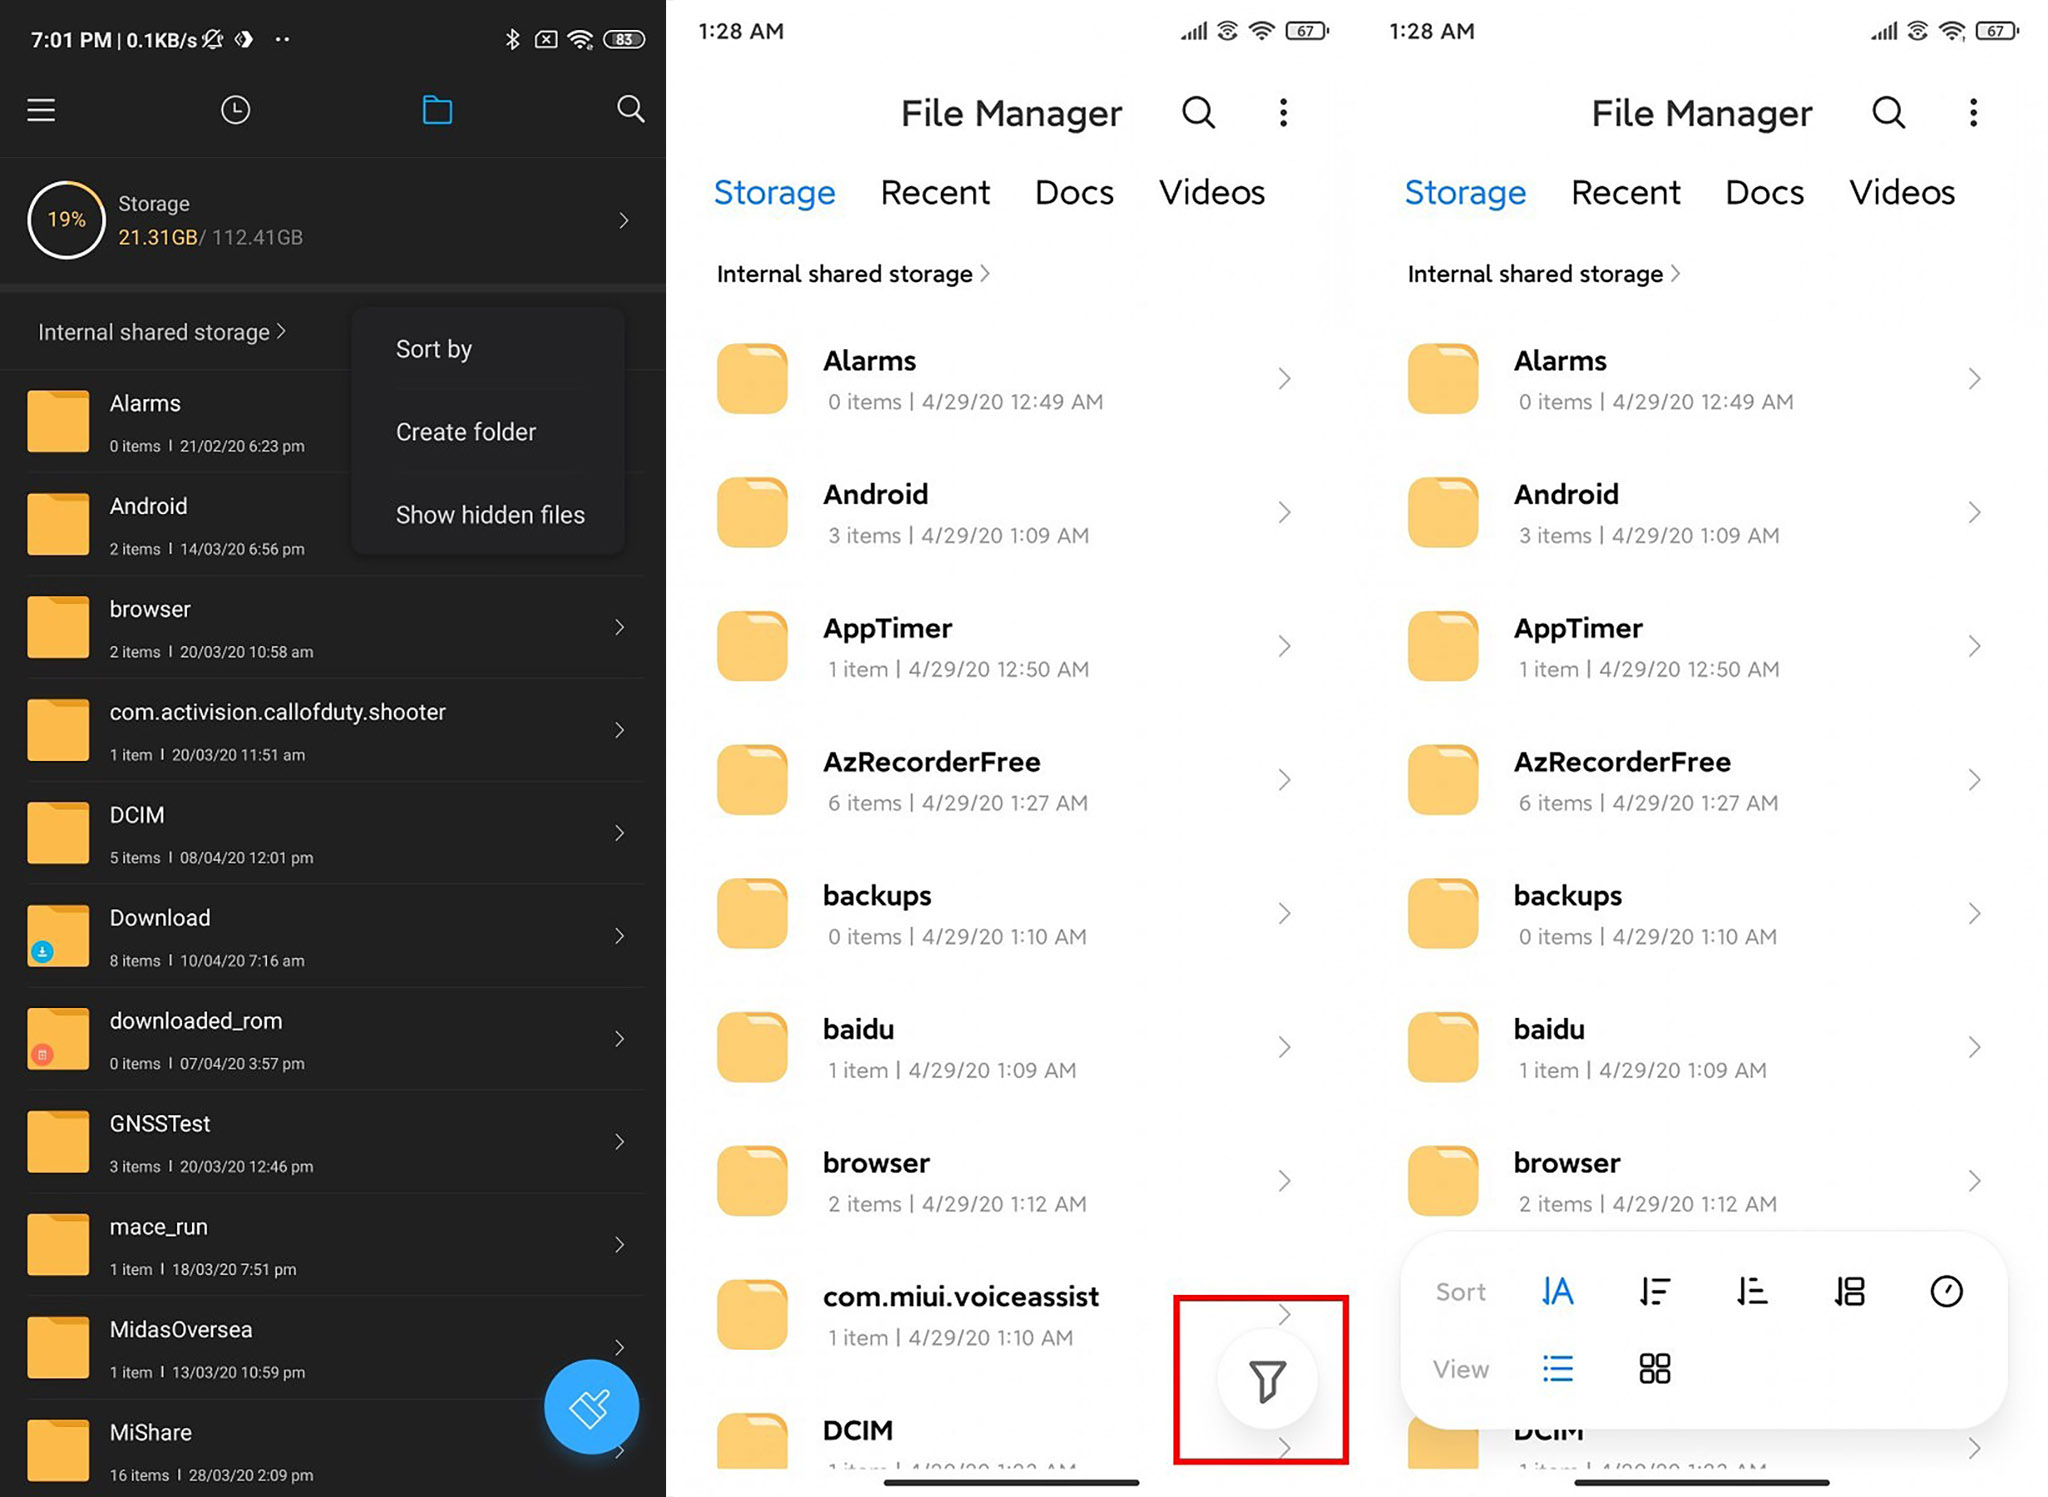Click Sort by in the popup menu
The width and height of the screenshot is (2048, 1497).
(434, 349)
